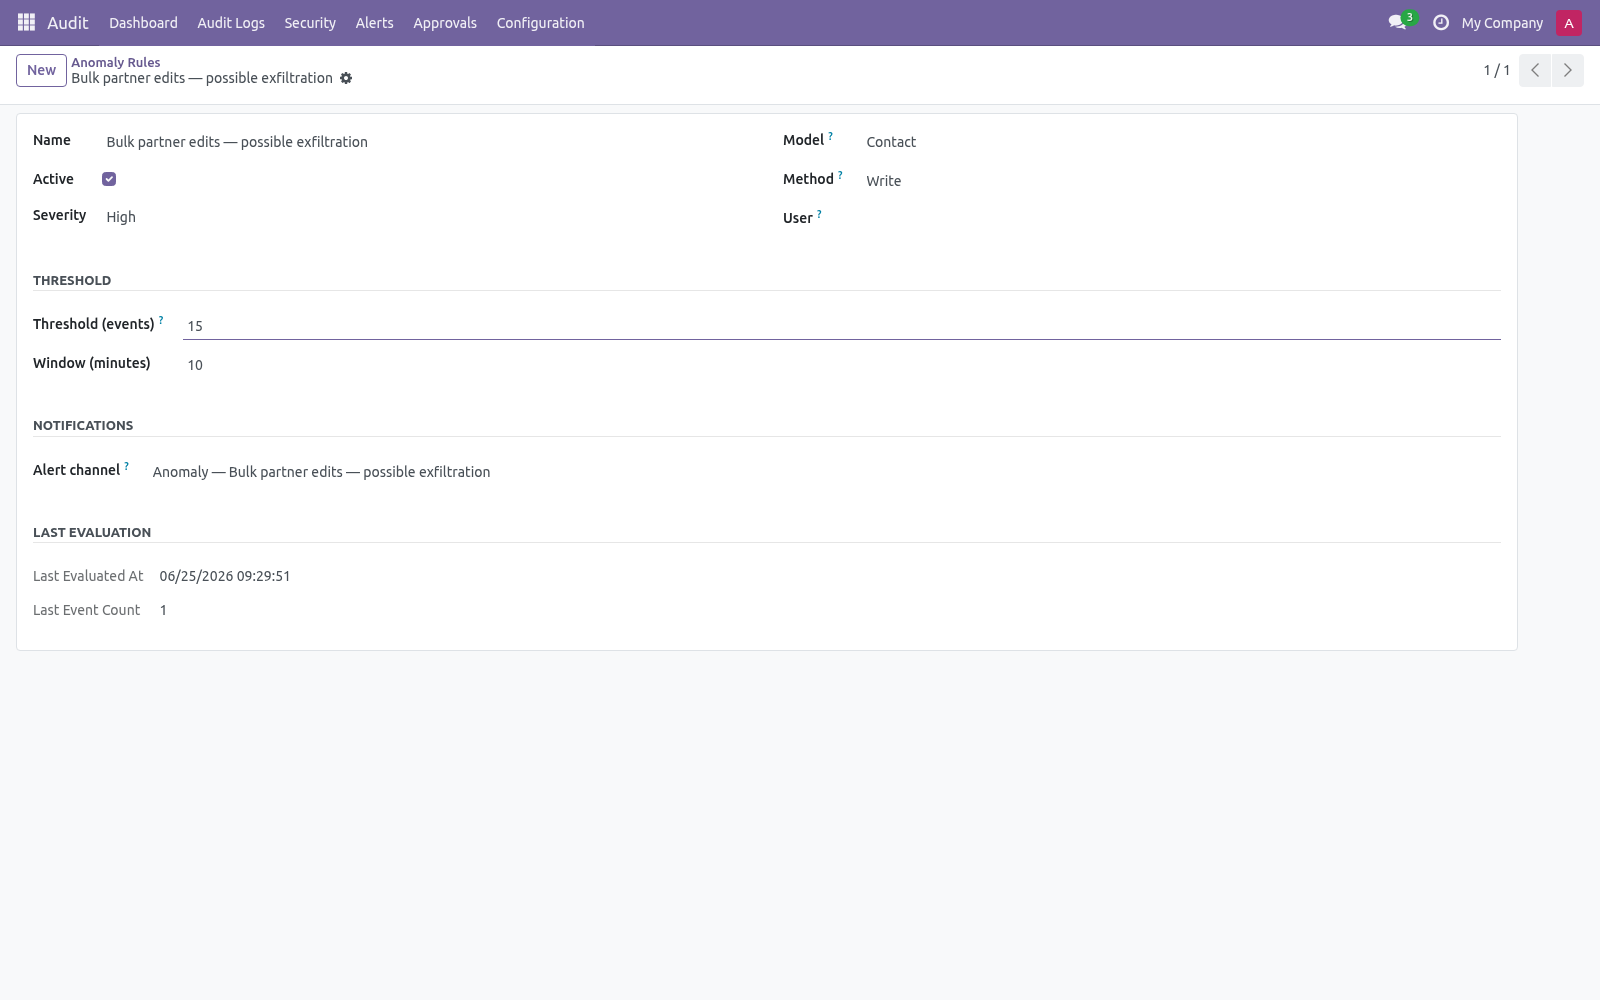
Task: Edit the Threshold (events) value 15
Action: click(x=842, y=326)
